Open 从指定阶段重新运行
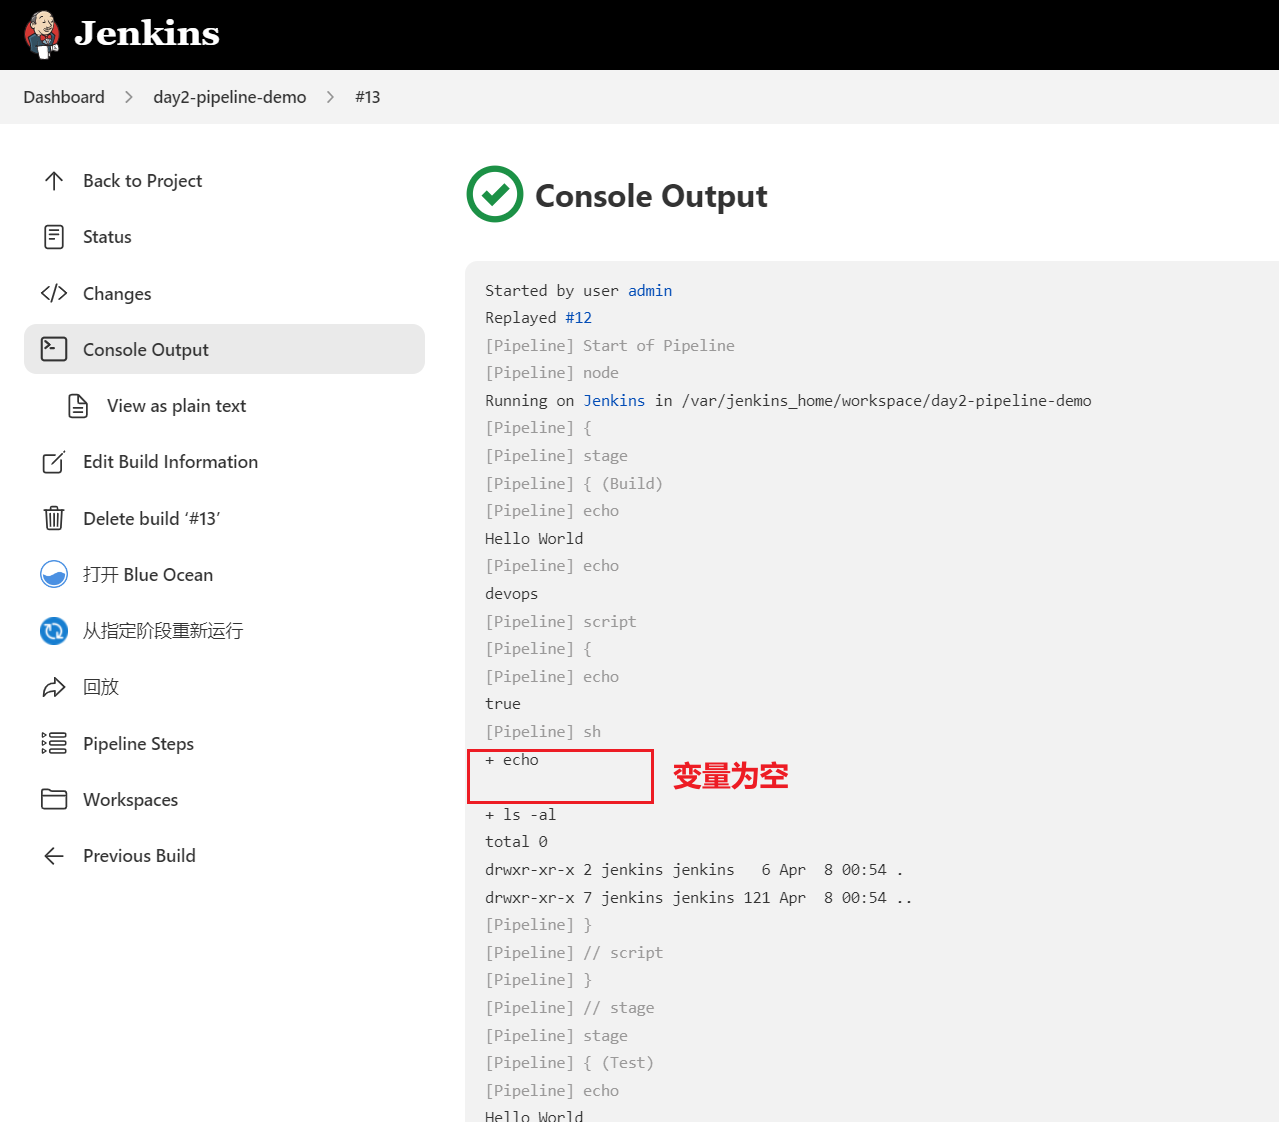Image resolution: width=1279 pixels, height=1122 pixels. click(x=163, y=631)
